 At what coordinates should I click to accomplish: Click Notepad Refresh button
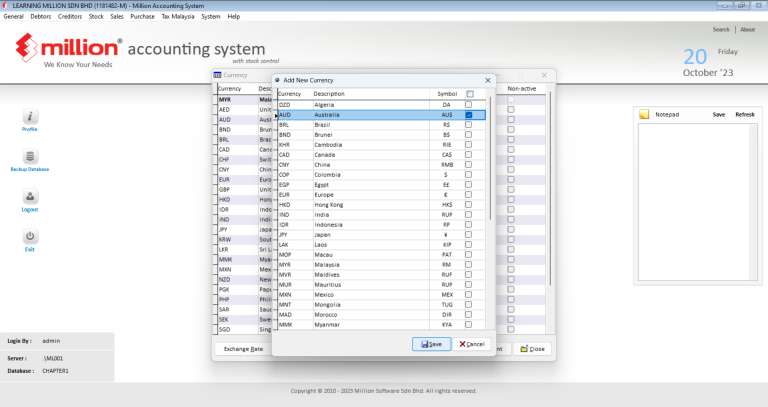(744, 115)
